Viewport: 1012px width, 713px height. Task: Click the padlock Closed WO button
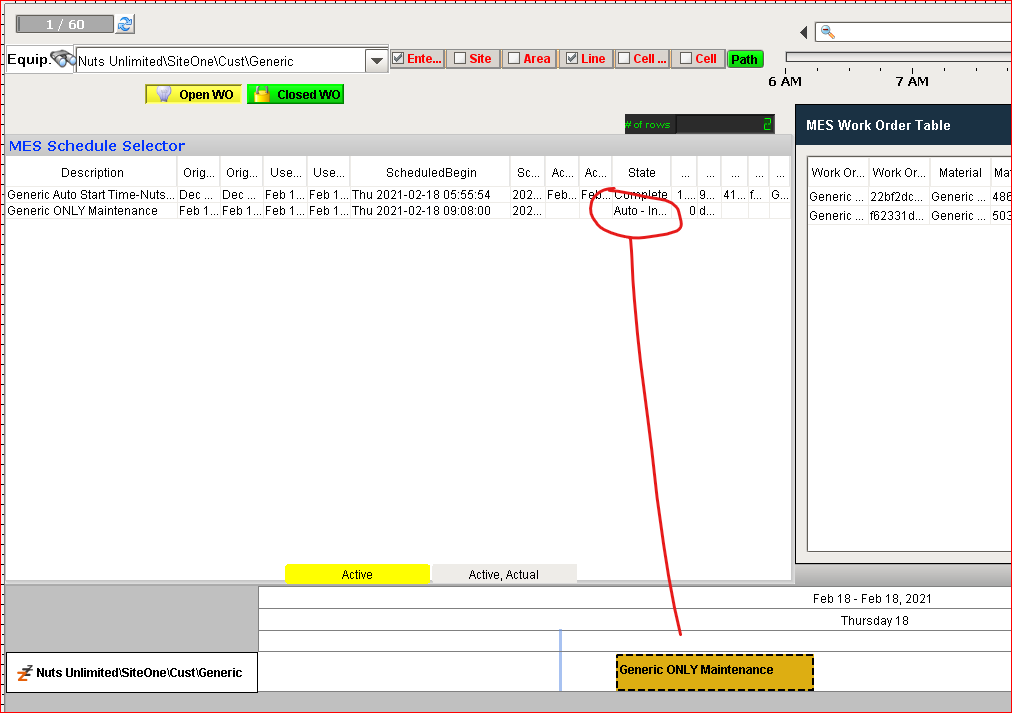tap(296, 94)
